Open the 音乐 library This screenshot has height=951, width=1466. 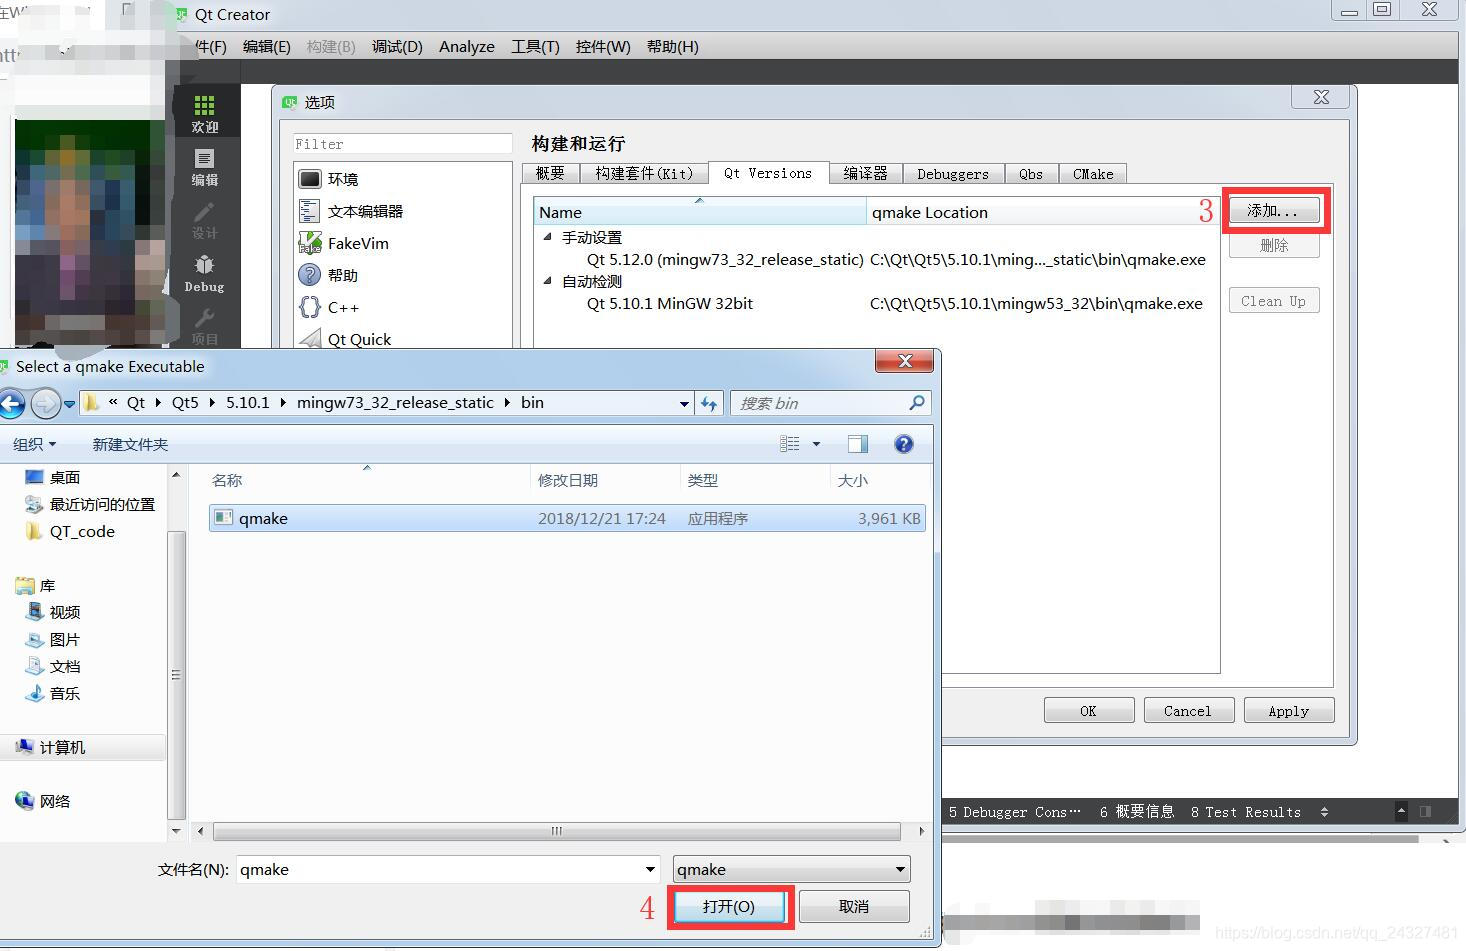[x=53, y=693]
